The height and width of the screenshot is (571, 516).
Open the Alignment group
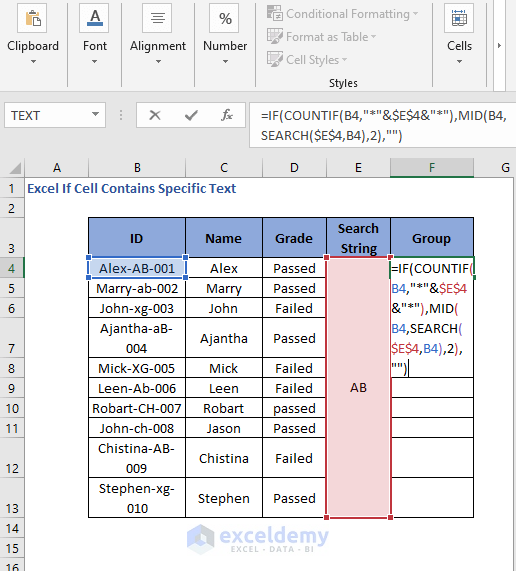click(x=158, y=35)
